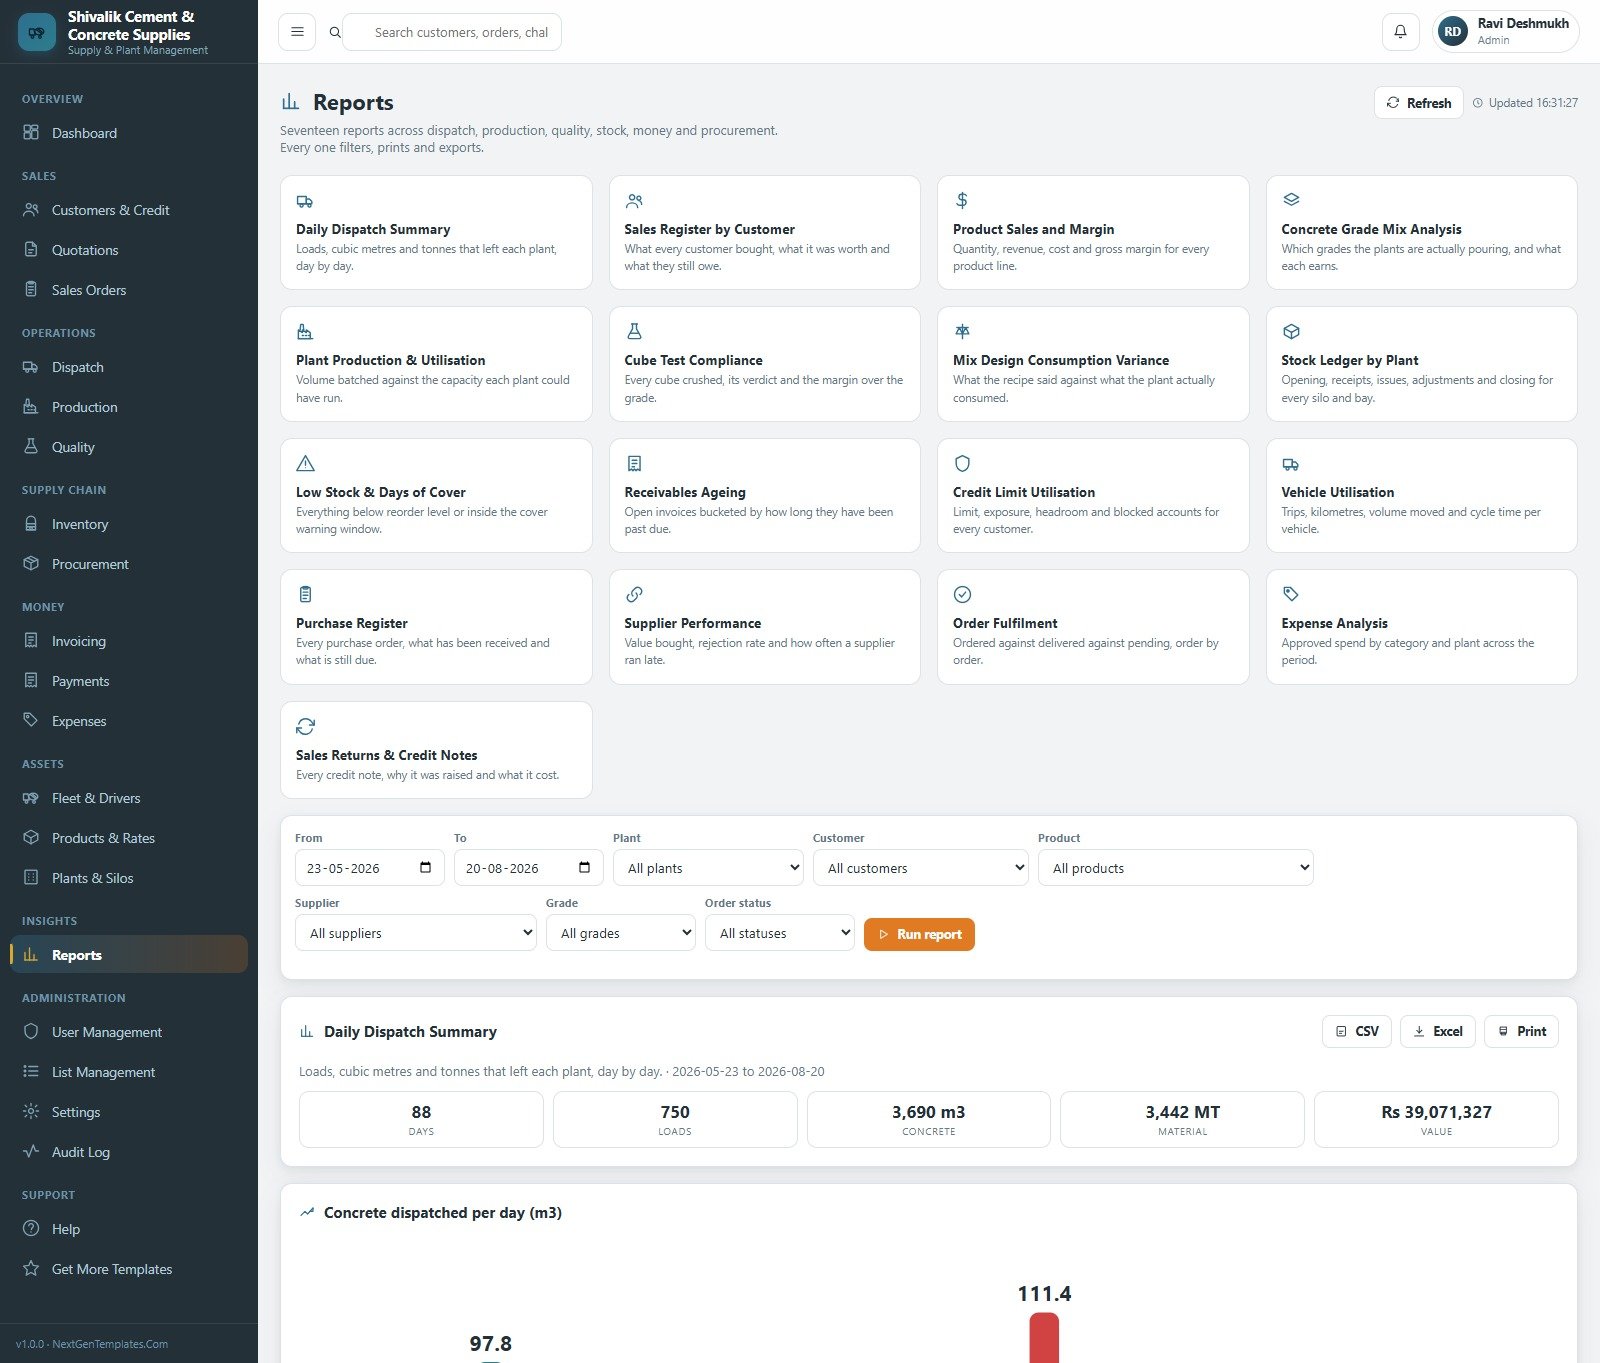Select Reports in the sidebar
Screen dimensions: 1600x1363
pyautogui.click(x=129, y=955)
